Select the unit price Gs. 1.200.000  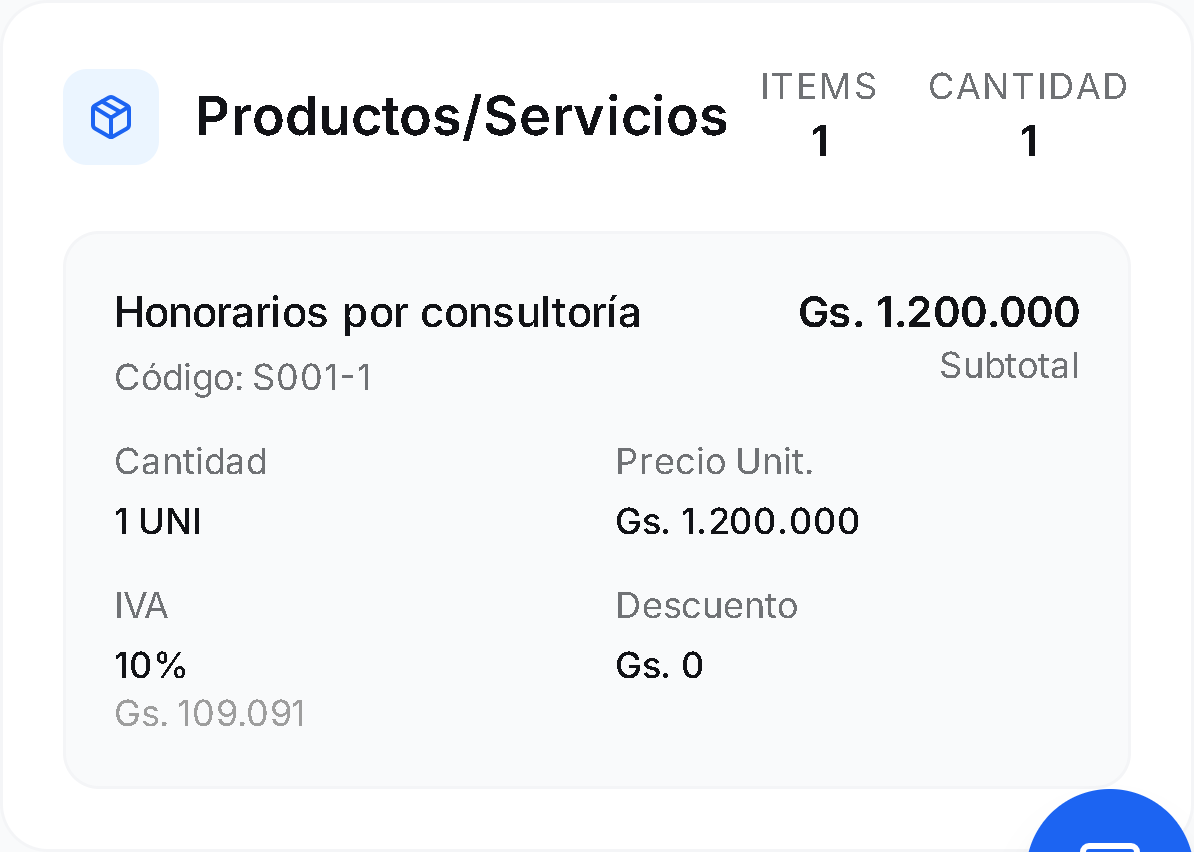click(737, 521)
